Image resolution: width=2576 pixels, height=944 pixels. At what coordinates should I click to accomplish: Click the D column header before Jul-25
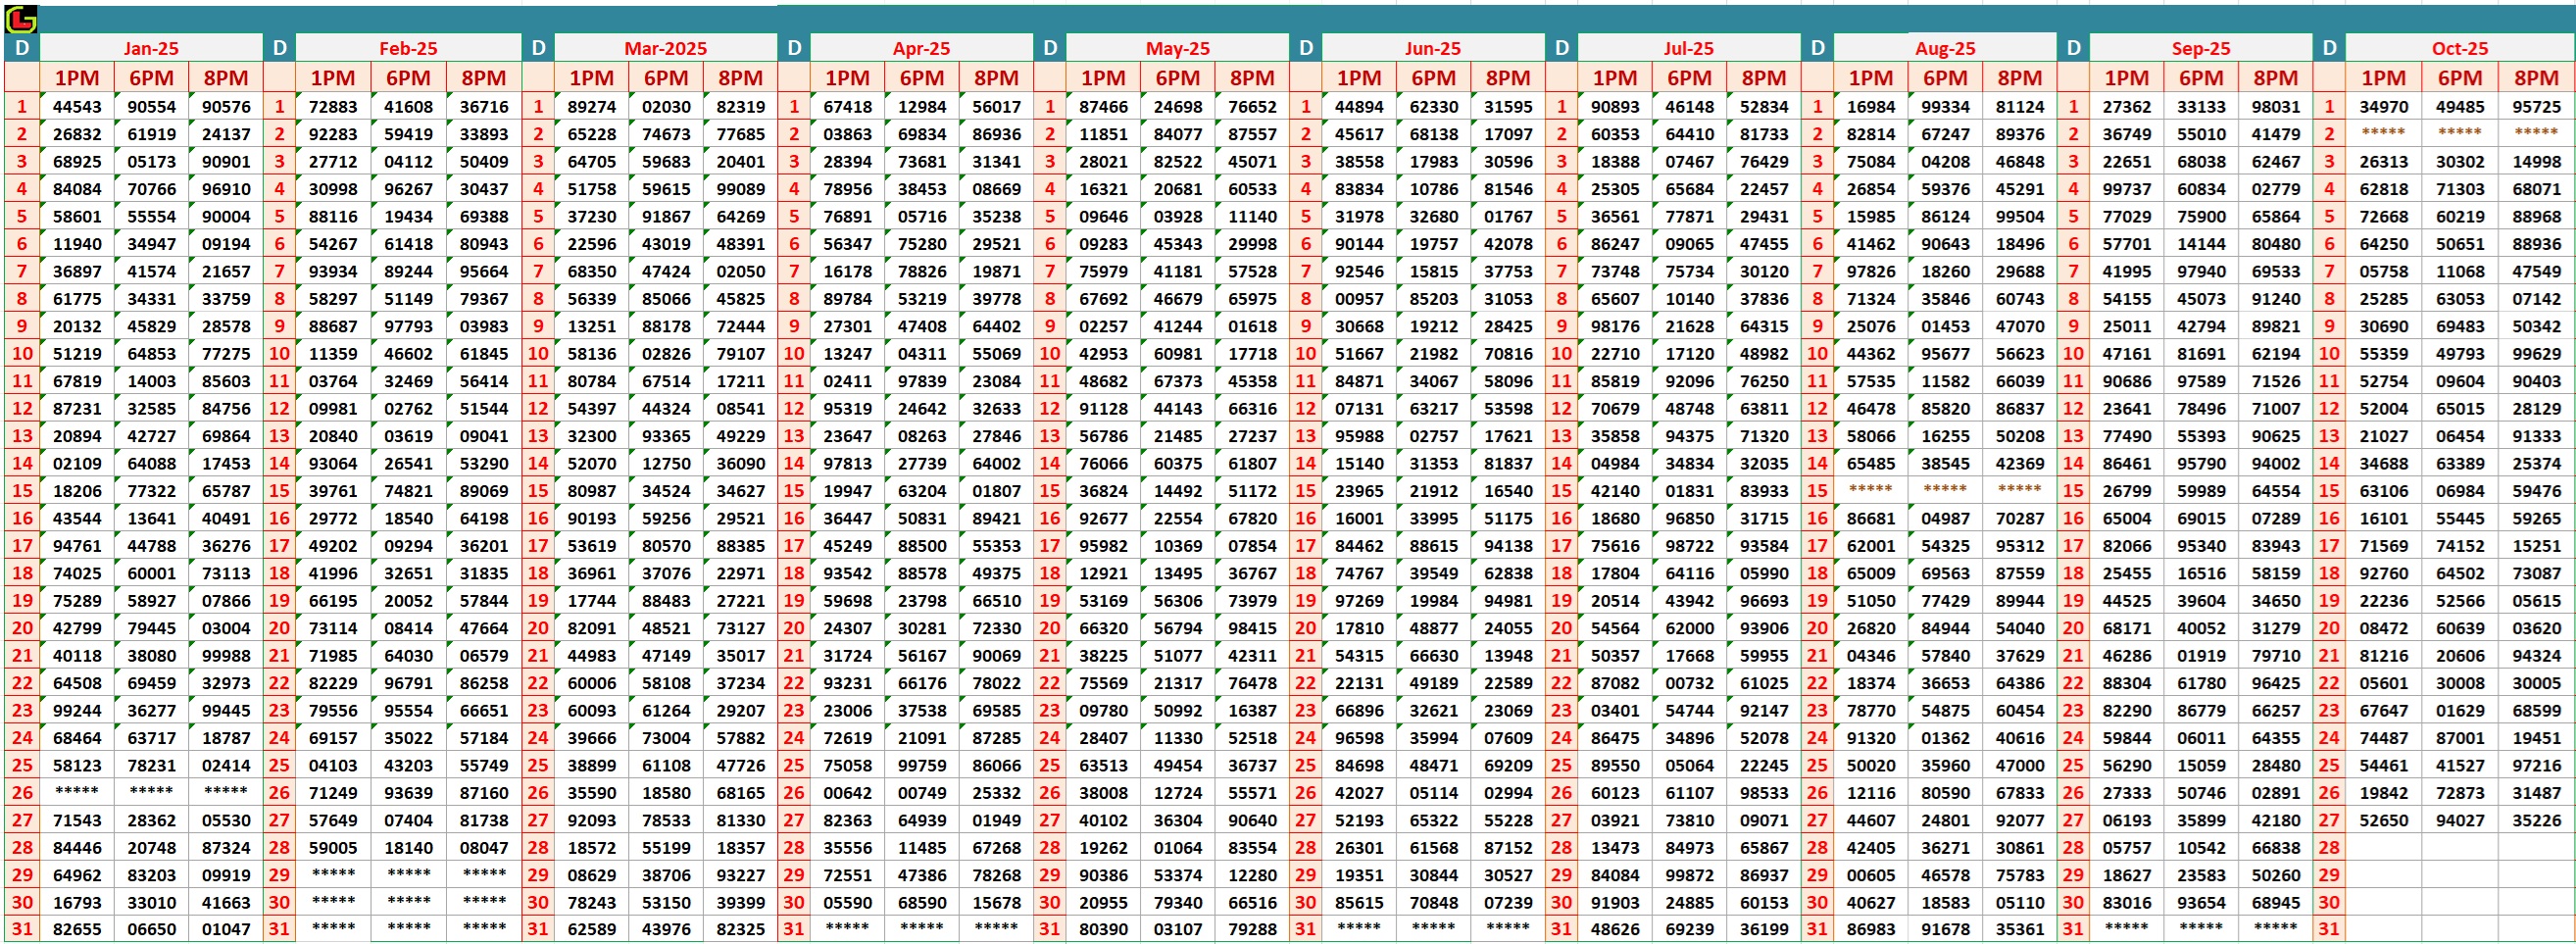coord(1561,48)
